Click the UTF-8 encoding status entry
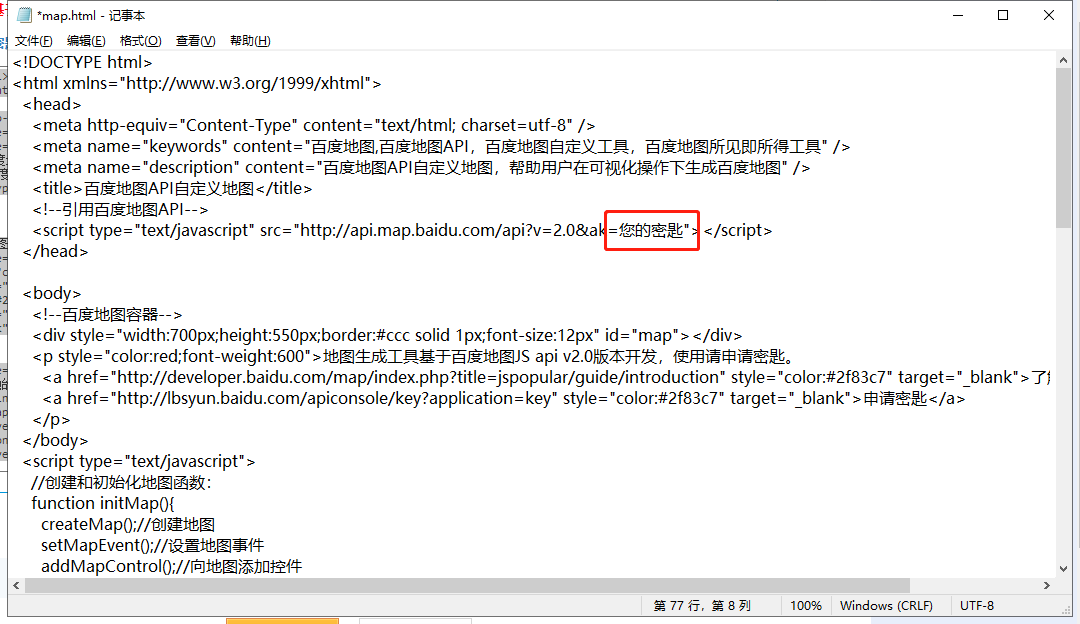Image resolution: width=1080 pixels, height=624 pixels. click(977, 606)
